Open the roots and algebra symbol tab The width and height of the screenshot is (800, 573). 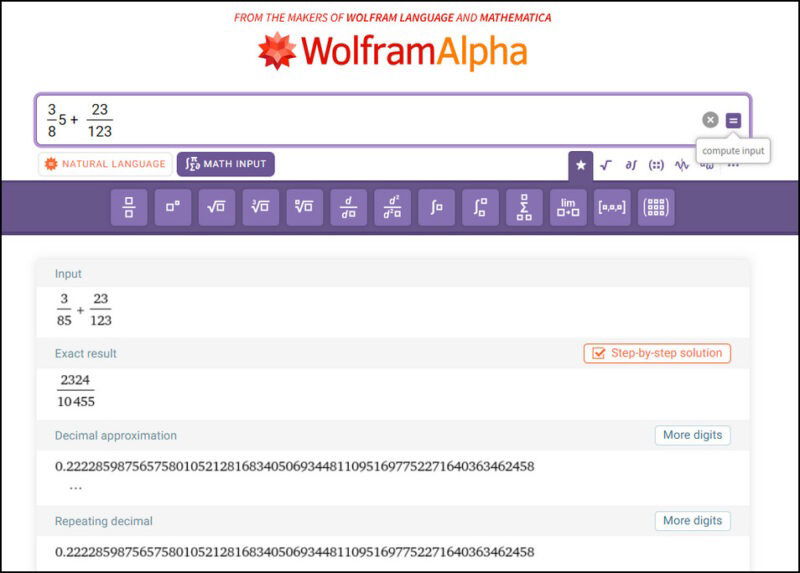pyautogui.click(x=606, y=165)
